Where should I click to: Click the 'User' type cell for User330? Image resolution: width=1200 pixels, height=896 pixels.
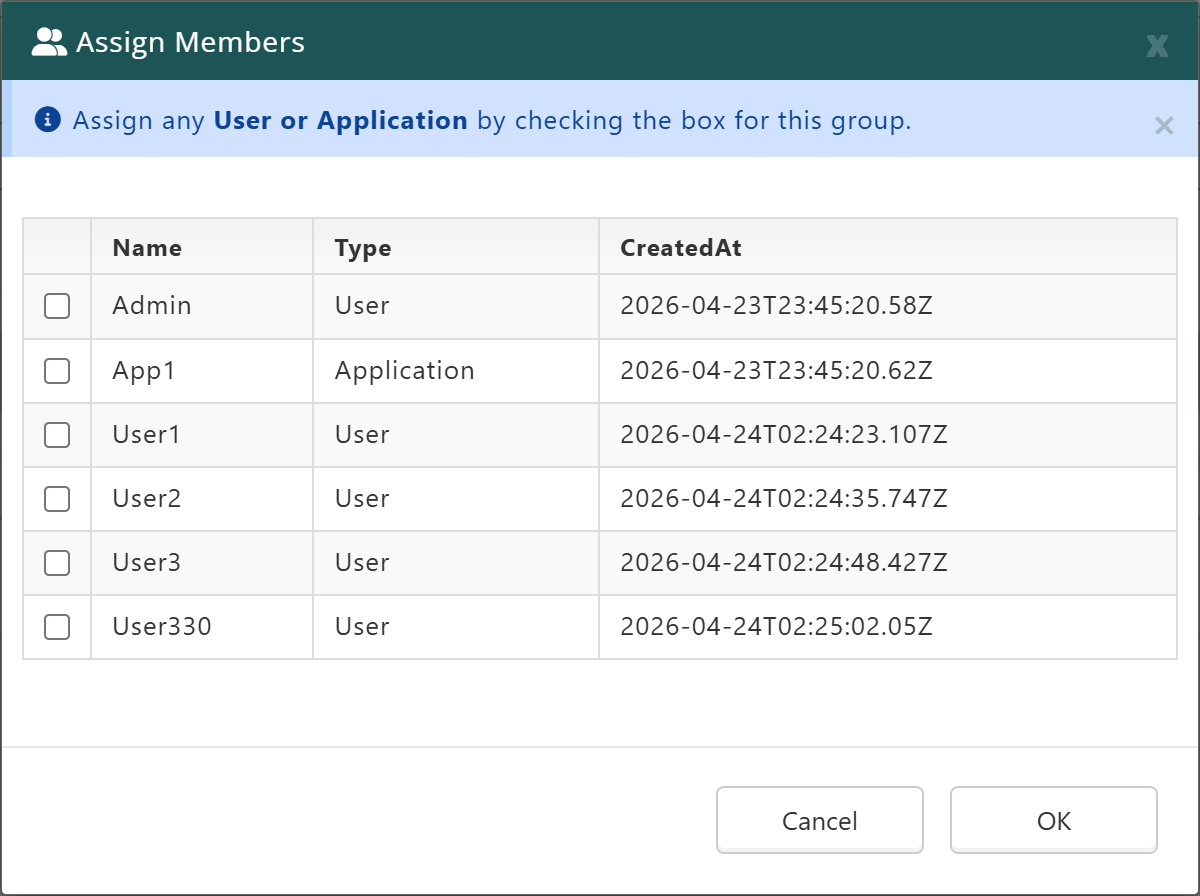(456, 627)
